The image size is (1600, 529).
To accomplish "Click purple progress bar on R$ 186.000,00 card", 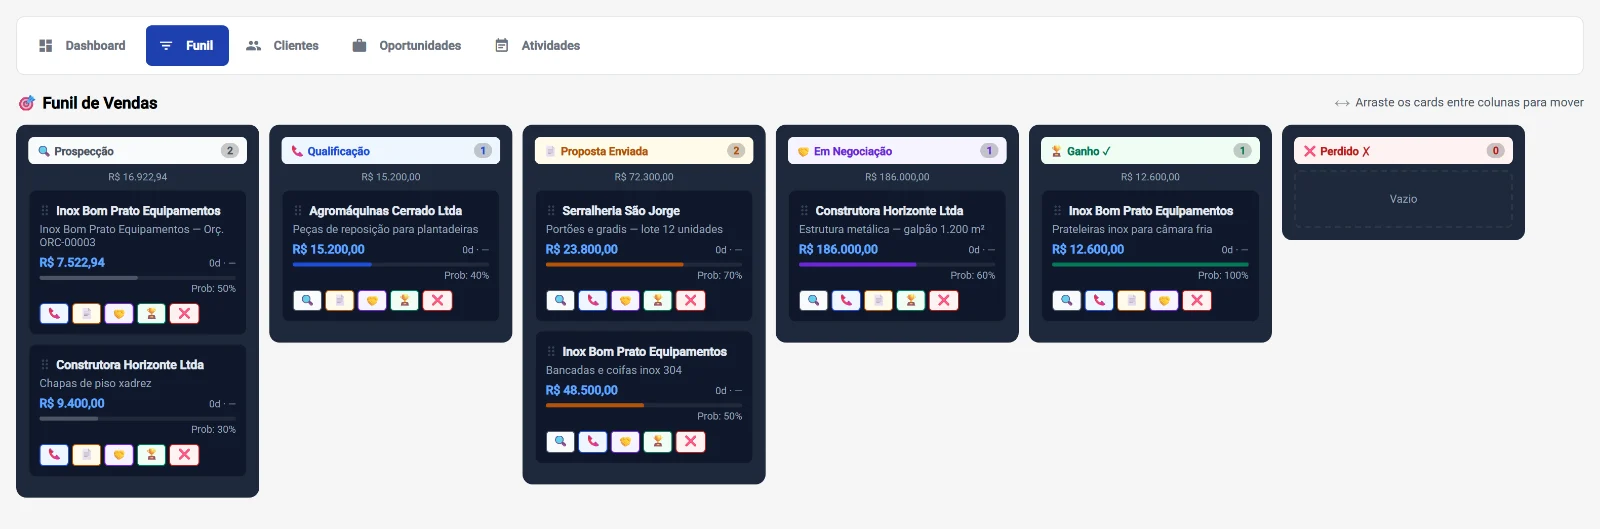I will [x=897, y=264].
